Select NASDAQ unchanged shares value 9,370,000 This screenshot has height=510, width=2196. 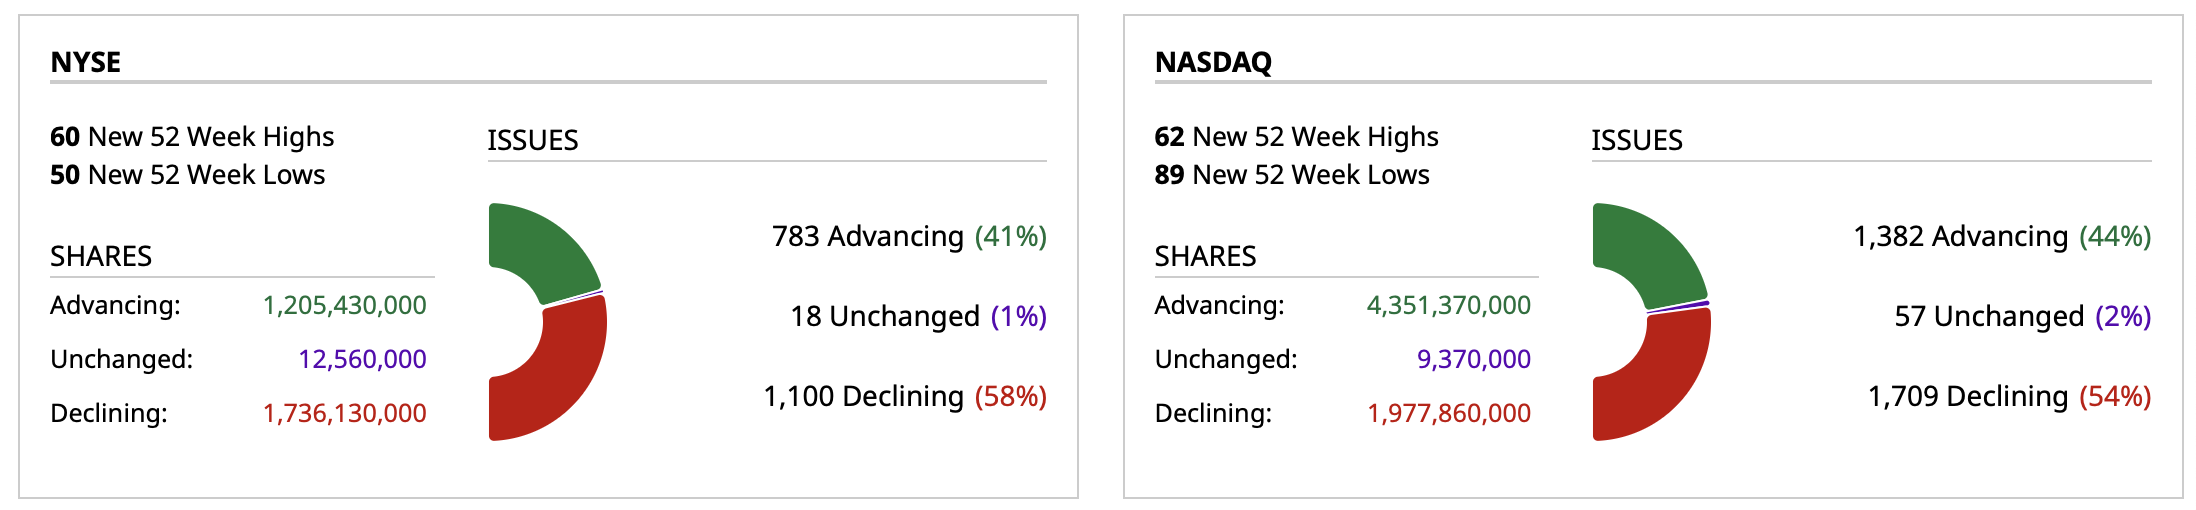pyautogui.click(x=1473, y=359)
